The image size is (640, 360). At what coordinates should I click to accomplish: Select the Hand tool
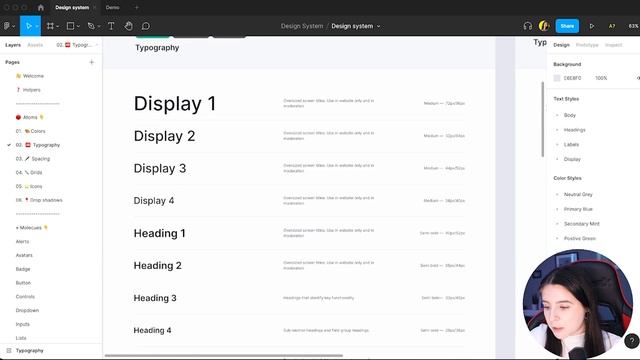[129, 26]
